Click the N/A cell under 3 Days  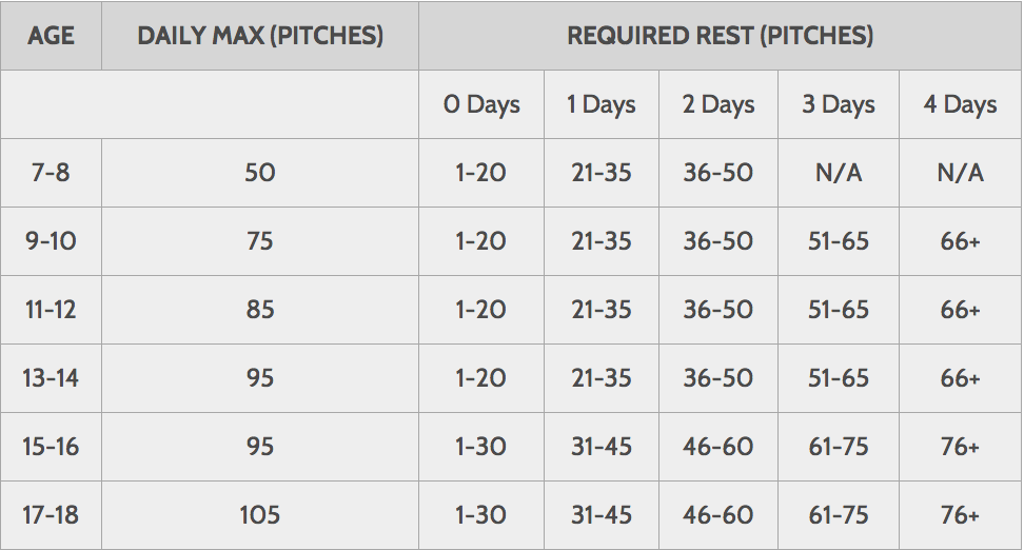point(838,173)
